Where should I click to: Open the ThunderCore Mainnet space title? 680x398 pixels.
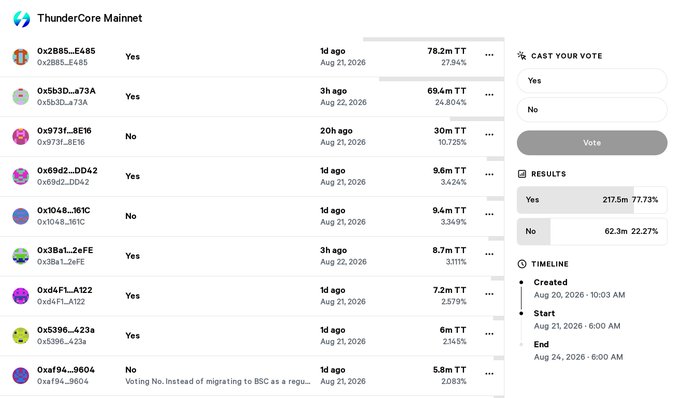(x=90, y=18)
